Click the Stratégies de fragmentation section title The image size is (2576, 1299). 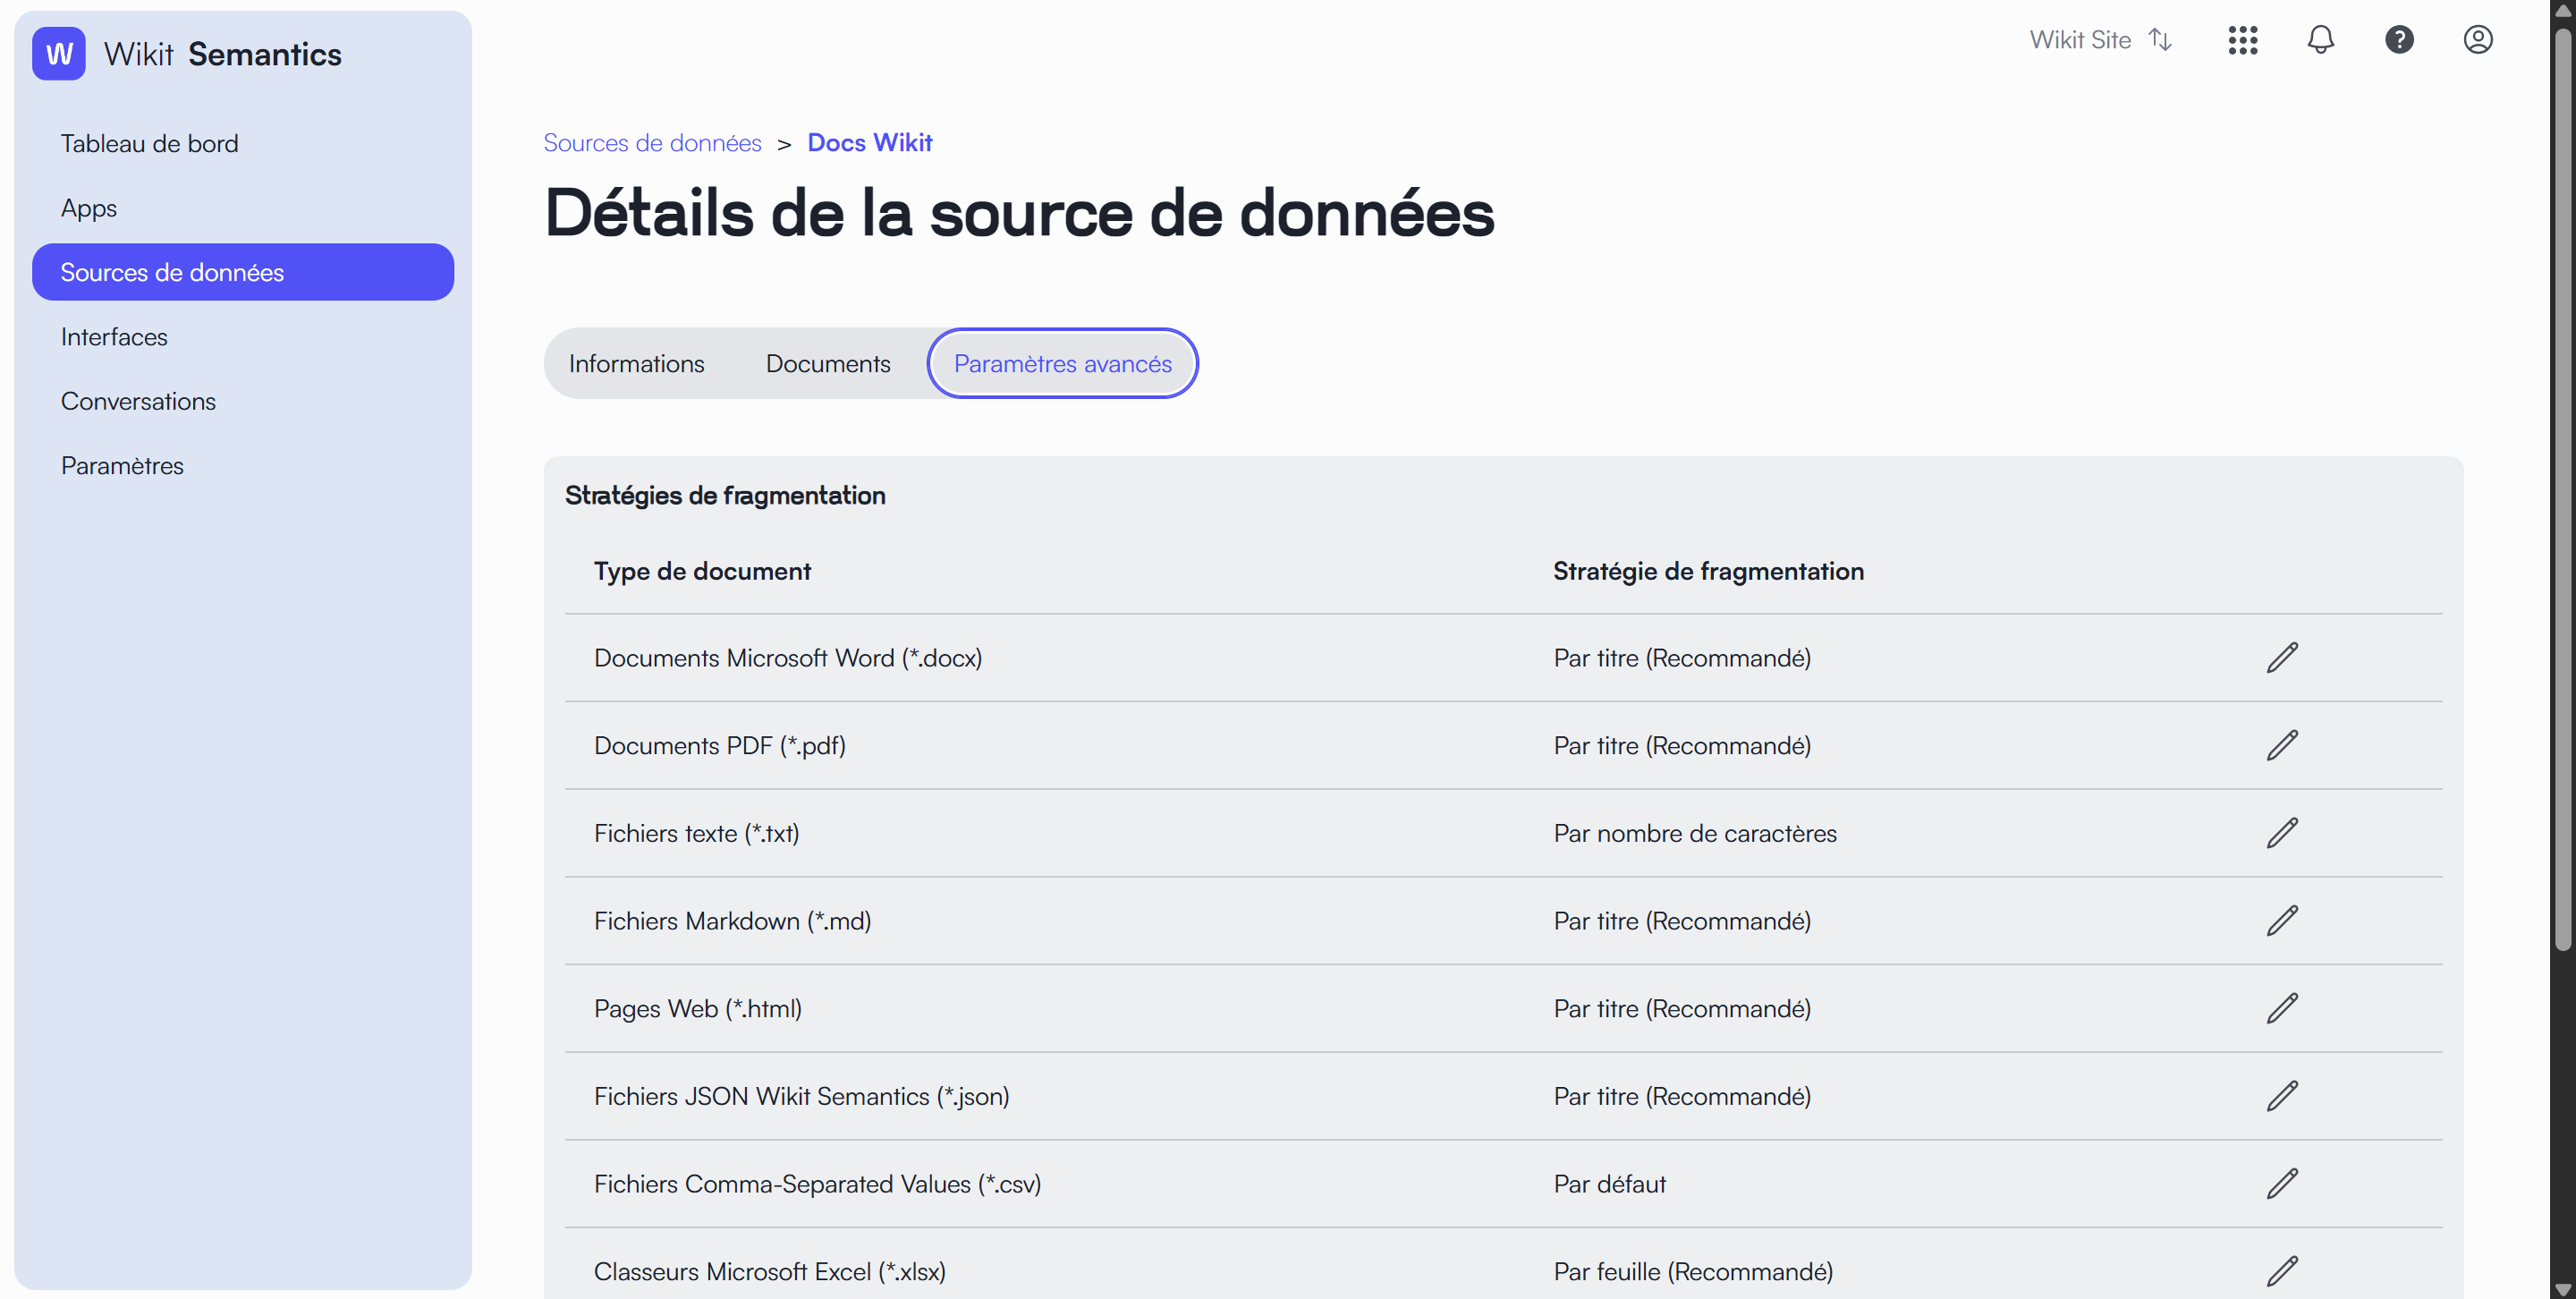(725, 495)
